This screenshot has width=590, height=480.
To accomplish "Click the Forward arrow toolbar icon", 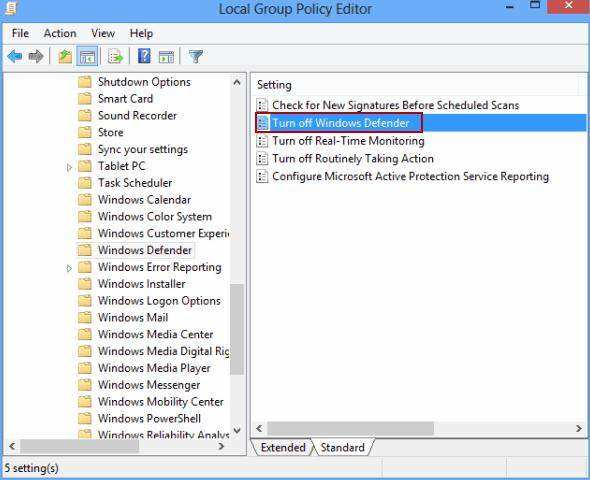I will [36, 57].
